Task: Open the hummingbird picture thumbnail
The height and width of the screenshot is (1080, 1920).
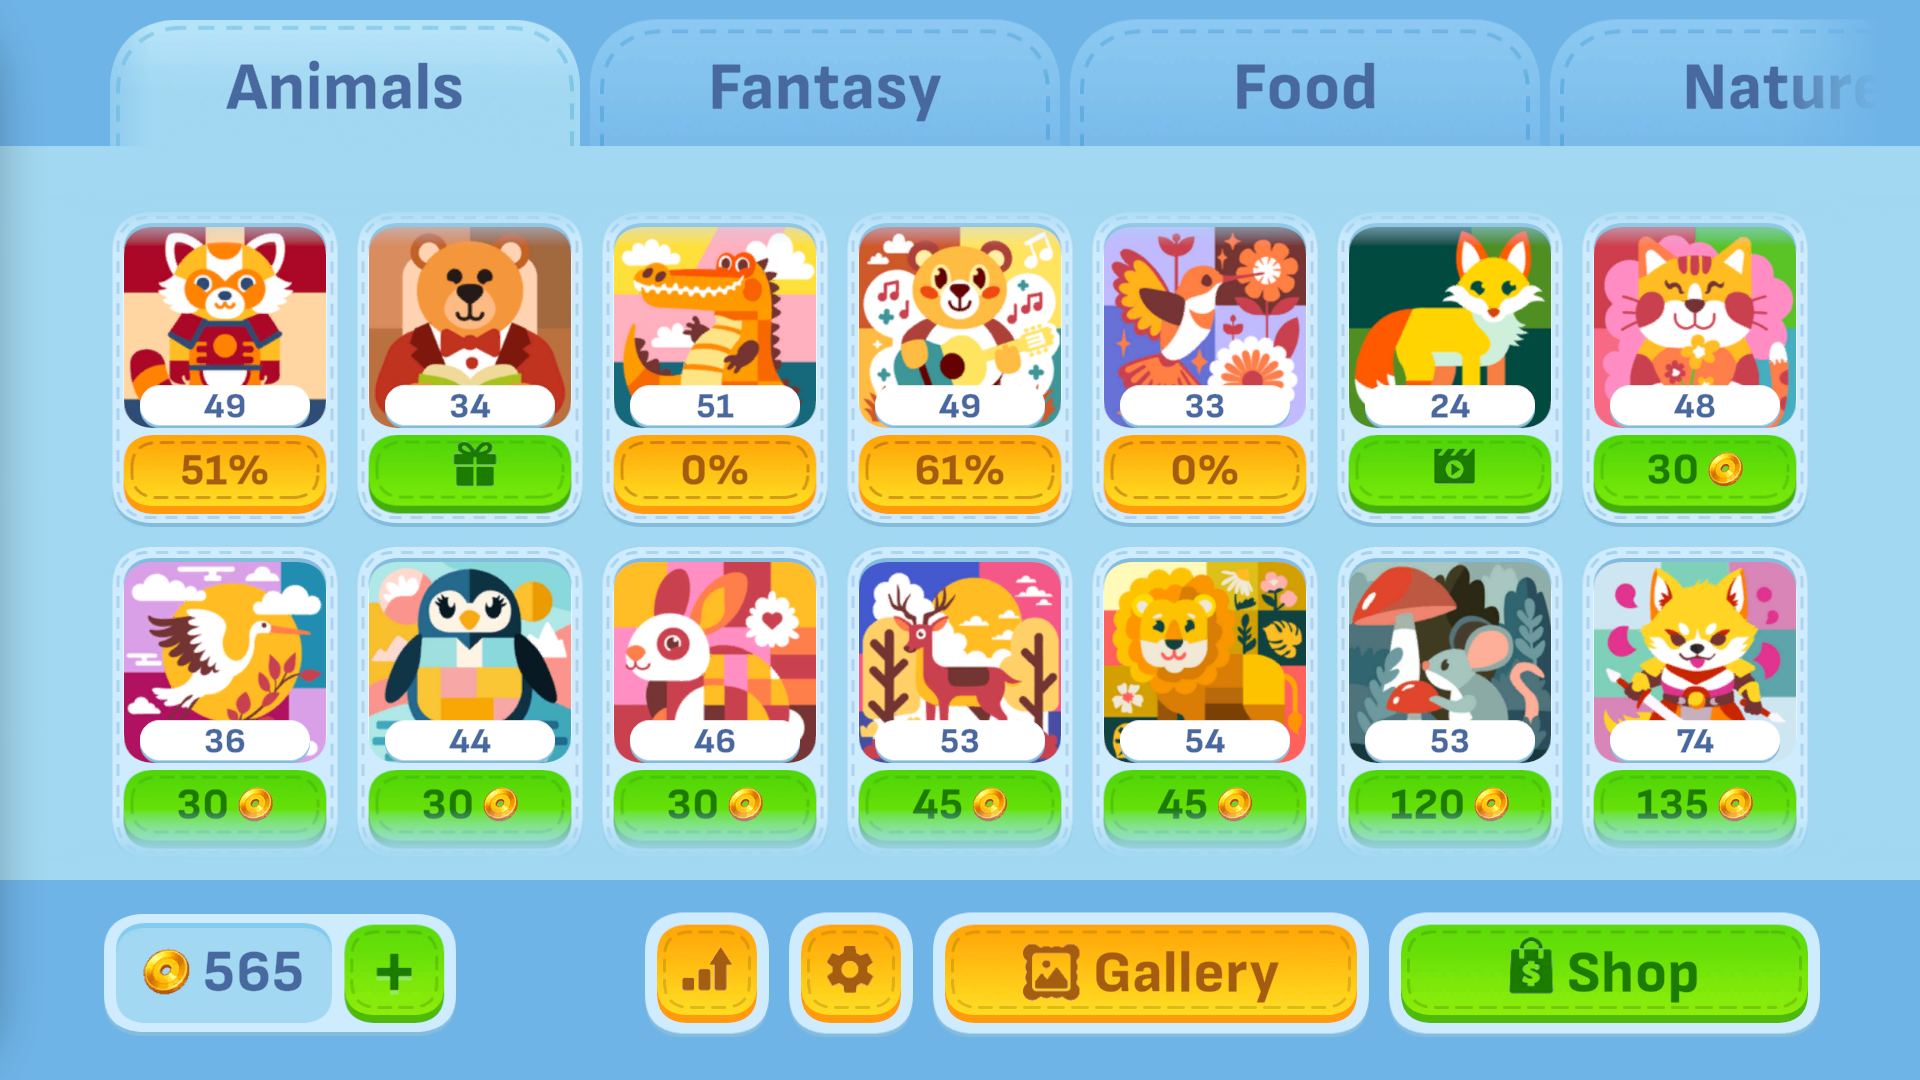Action: [1205, 326]
